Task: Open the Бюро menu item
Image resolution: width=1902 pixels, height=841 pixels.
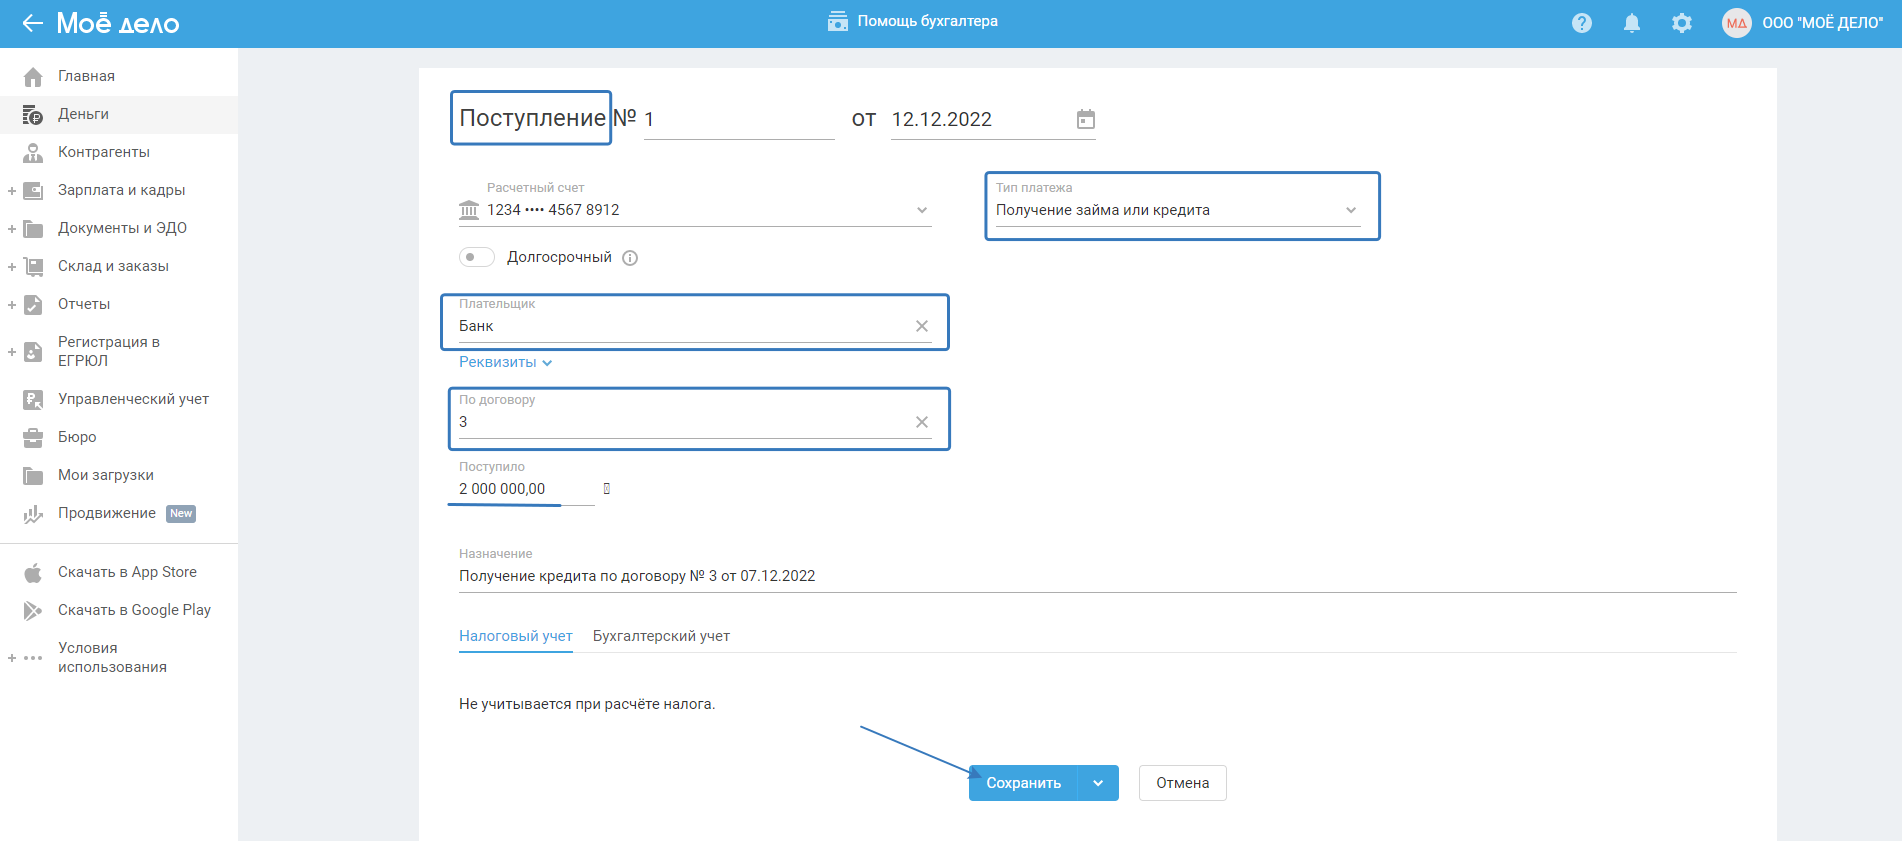Action: point(119,437)
